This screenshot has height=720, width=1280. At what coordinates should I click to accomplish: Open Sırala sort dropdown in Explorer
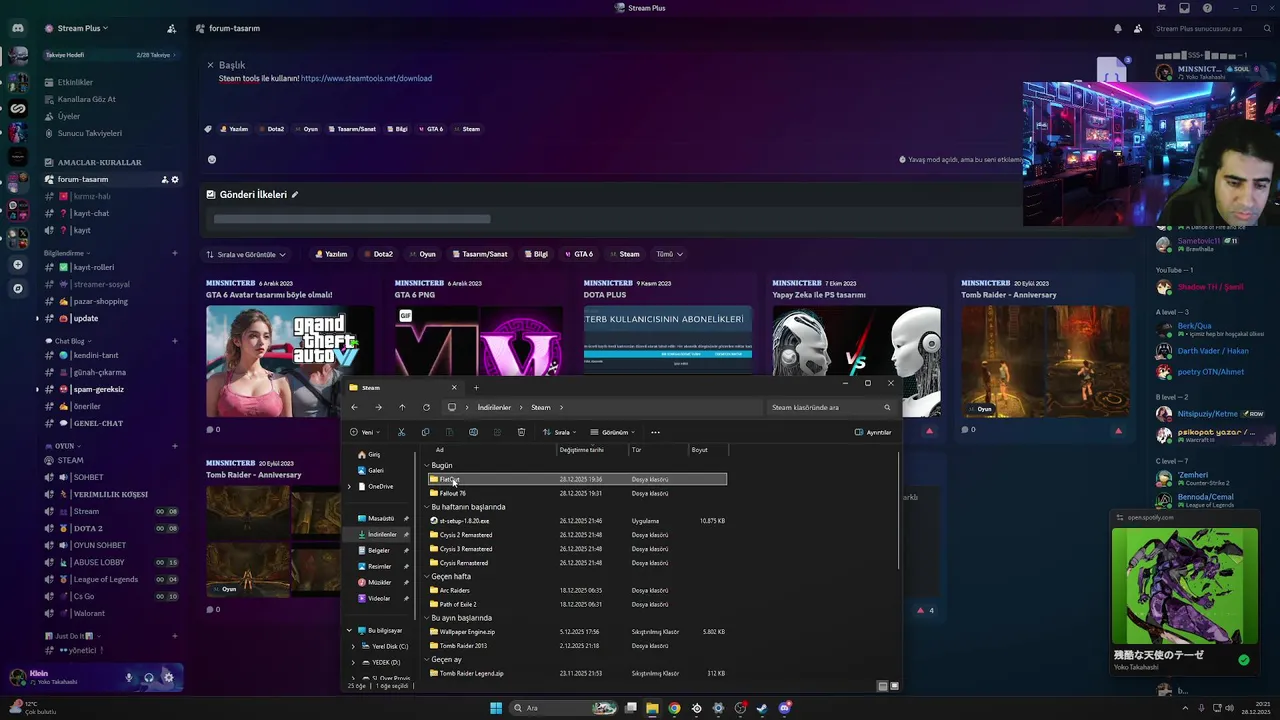(560, 432)
